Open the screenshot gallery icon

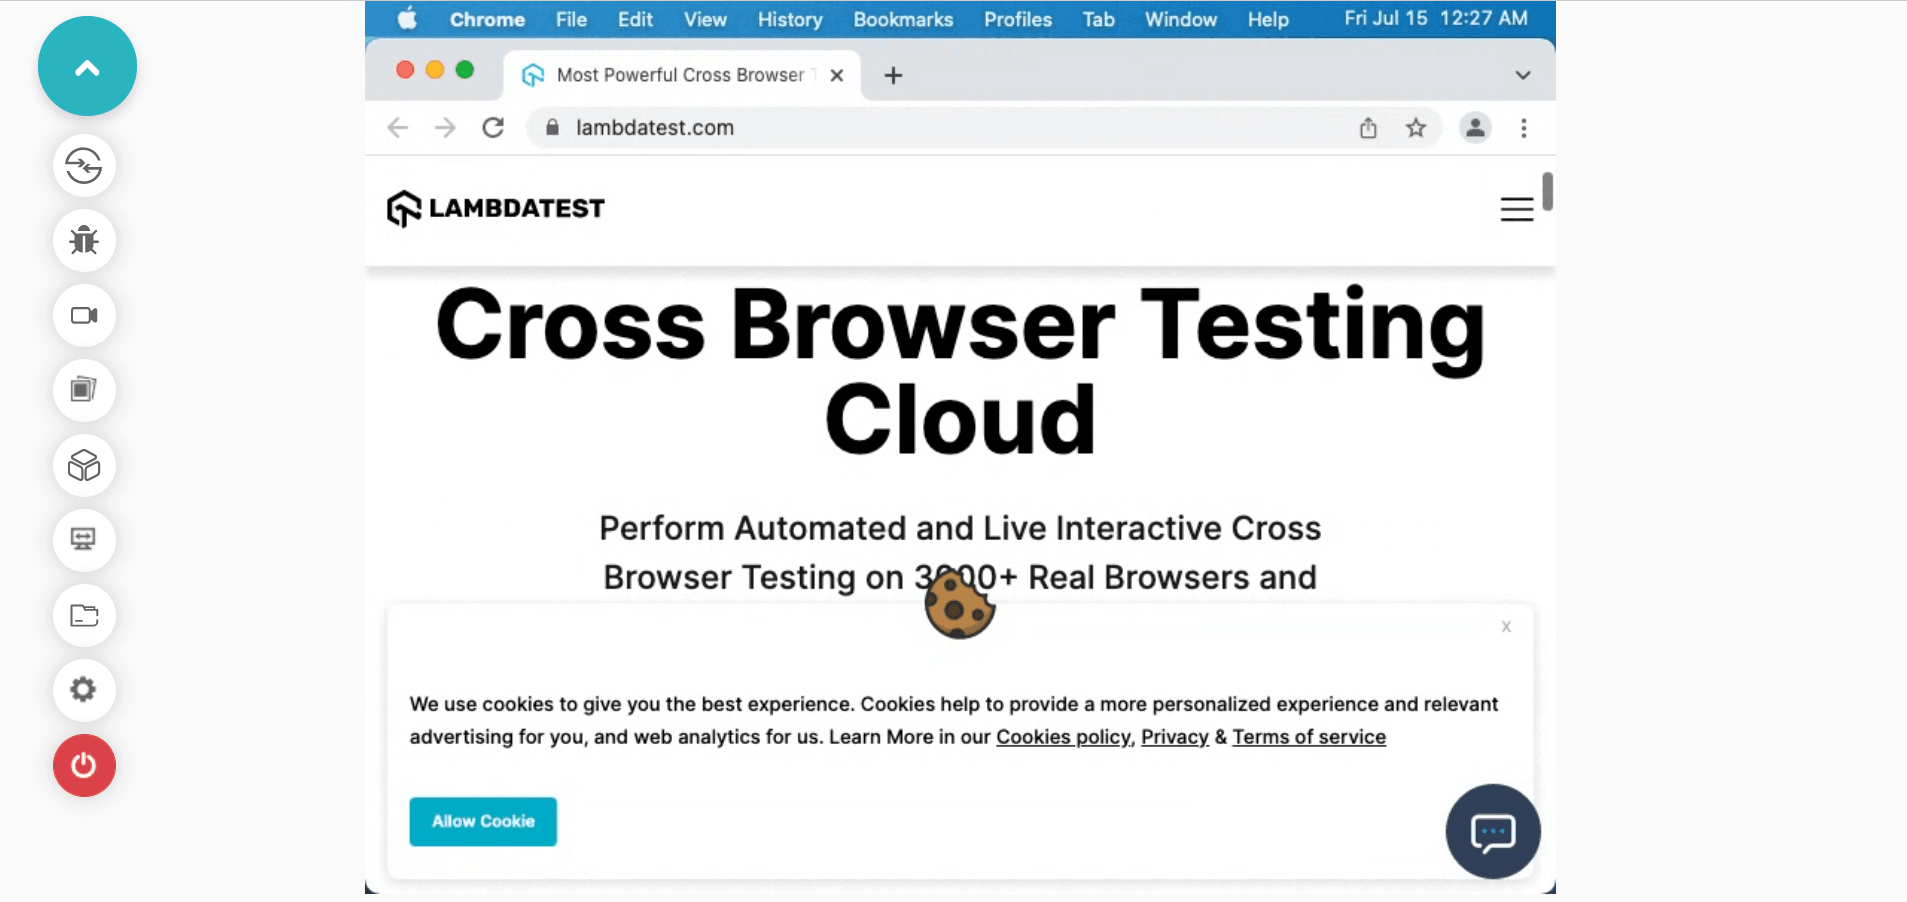(x=84, y=390)
